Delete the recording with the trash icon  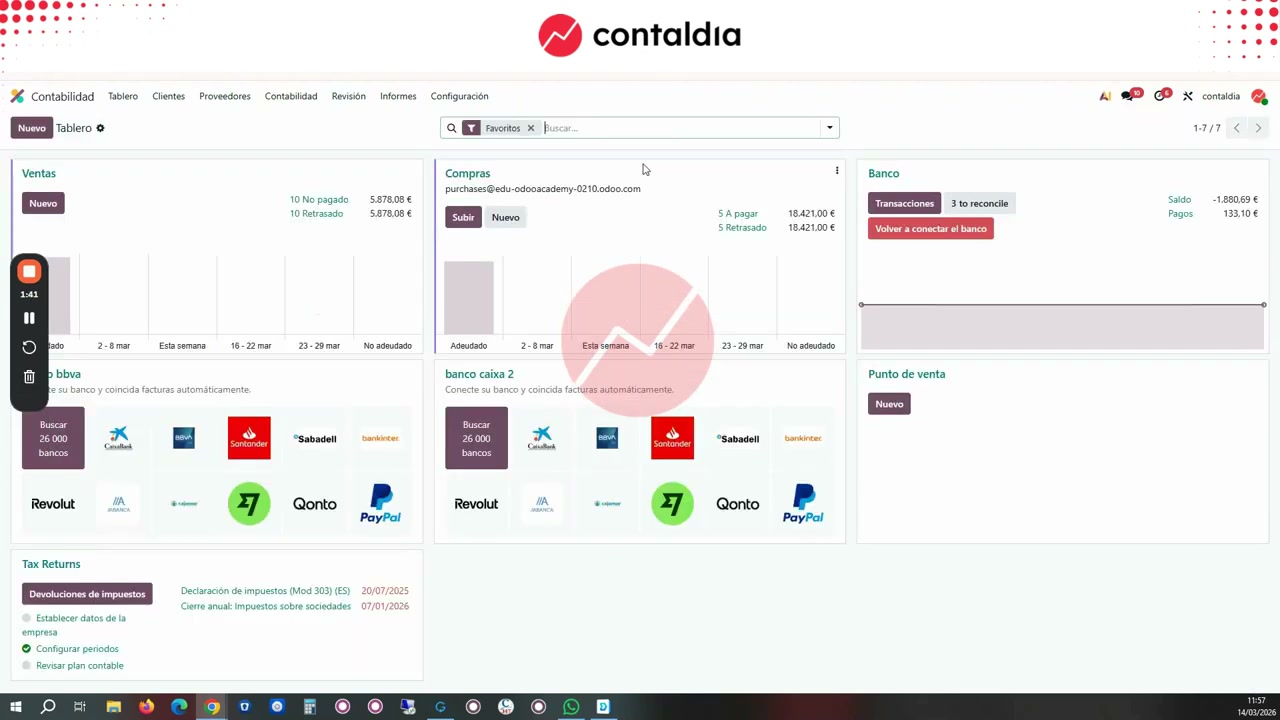tap(29, 377)
